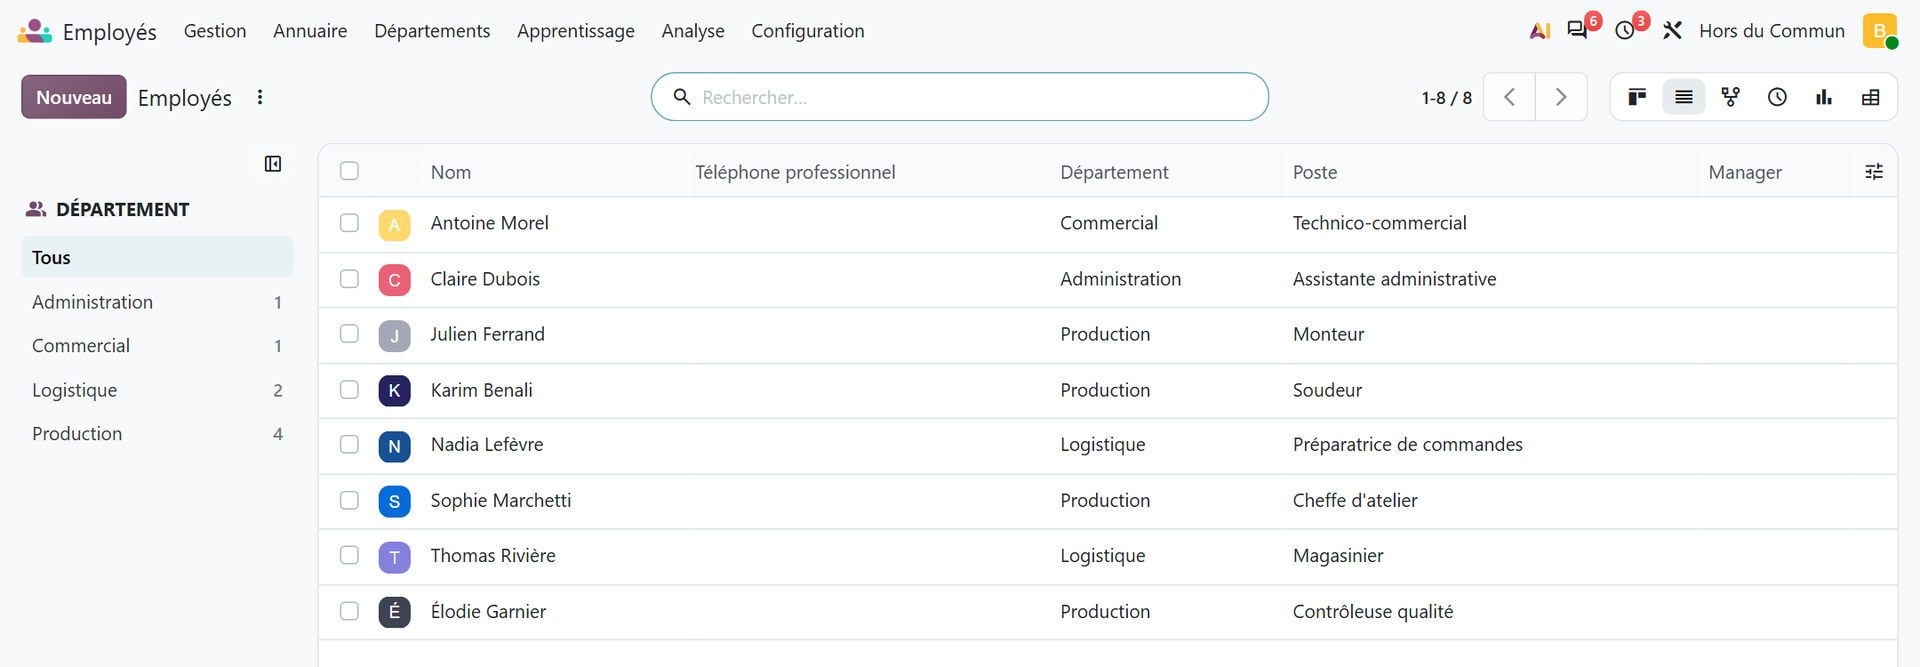Screen dimensions: 1920x667
Task: Open the user avatar menu
Action: (1880, 31)
